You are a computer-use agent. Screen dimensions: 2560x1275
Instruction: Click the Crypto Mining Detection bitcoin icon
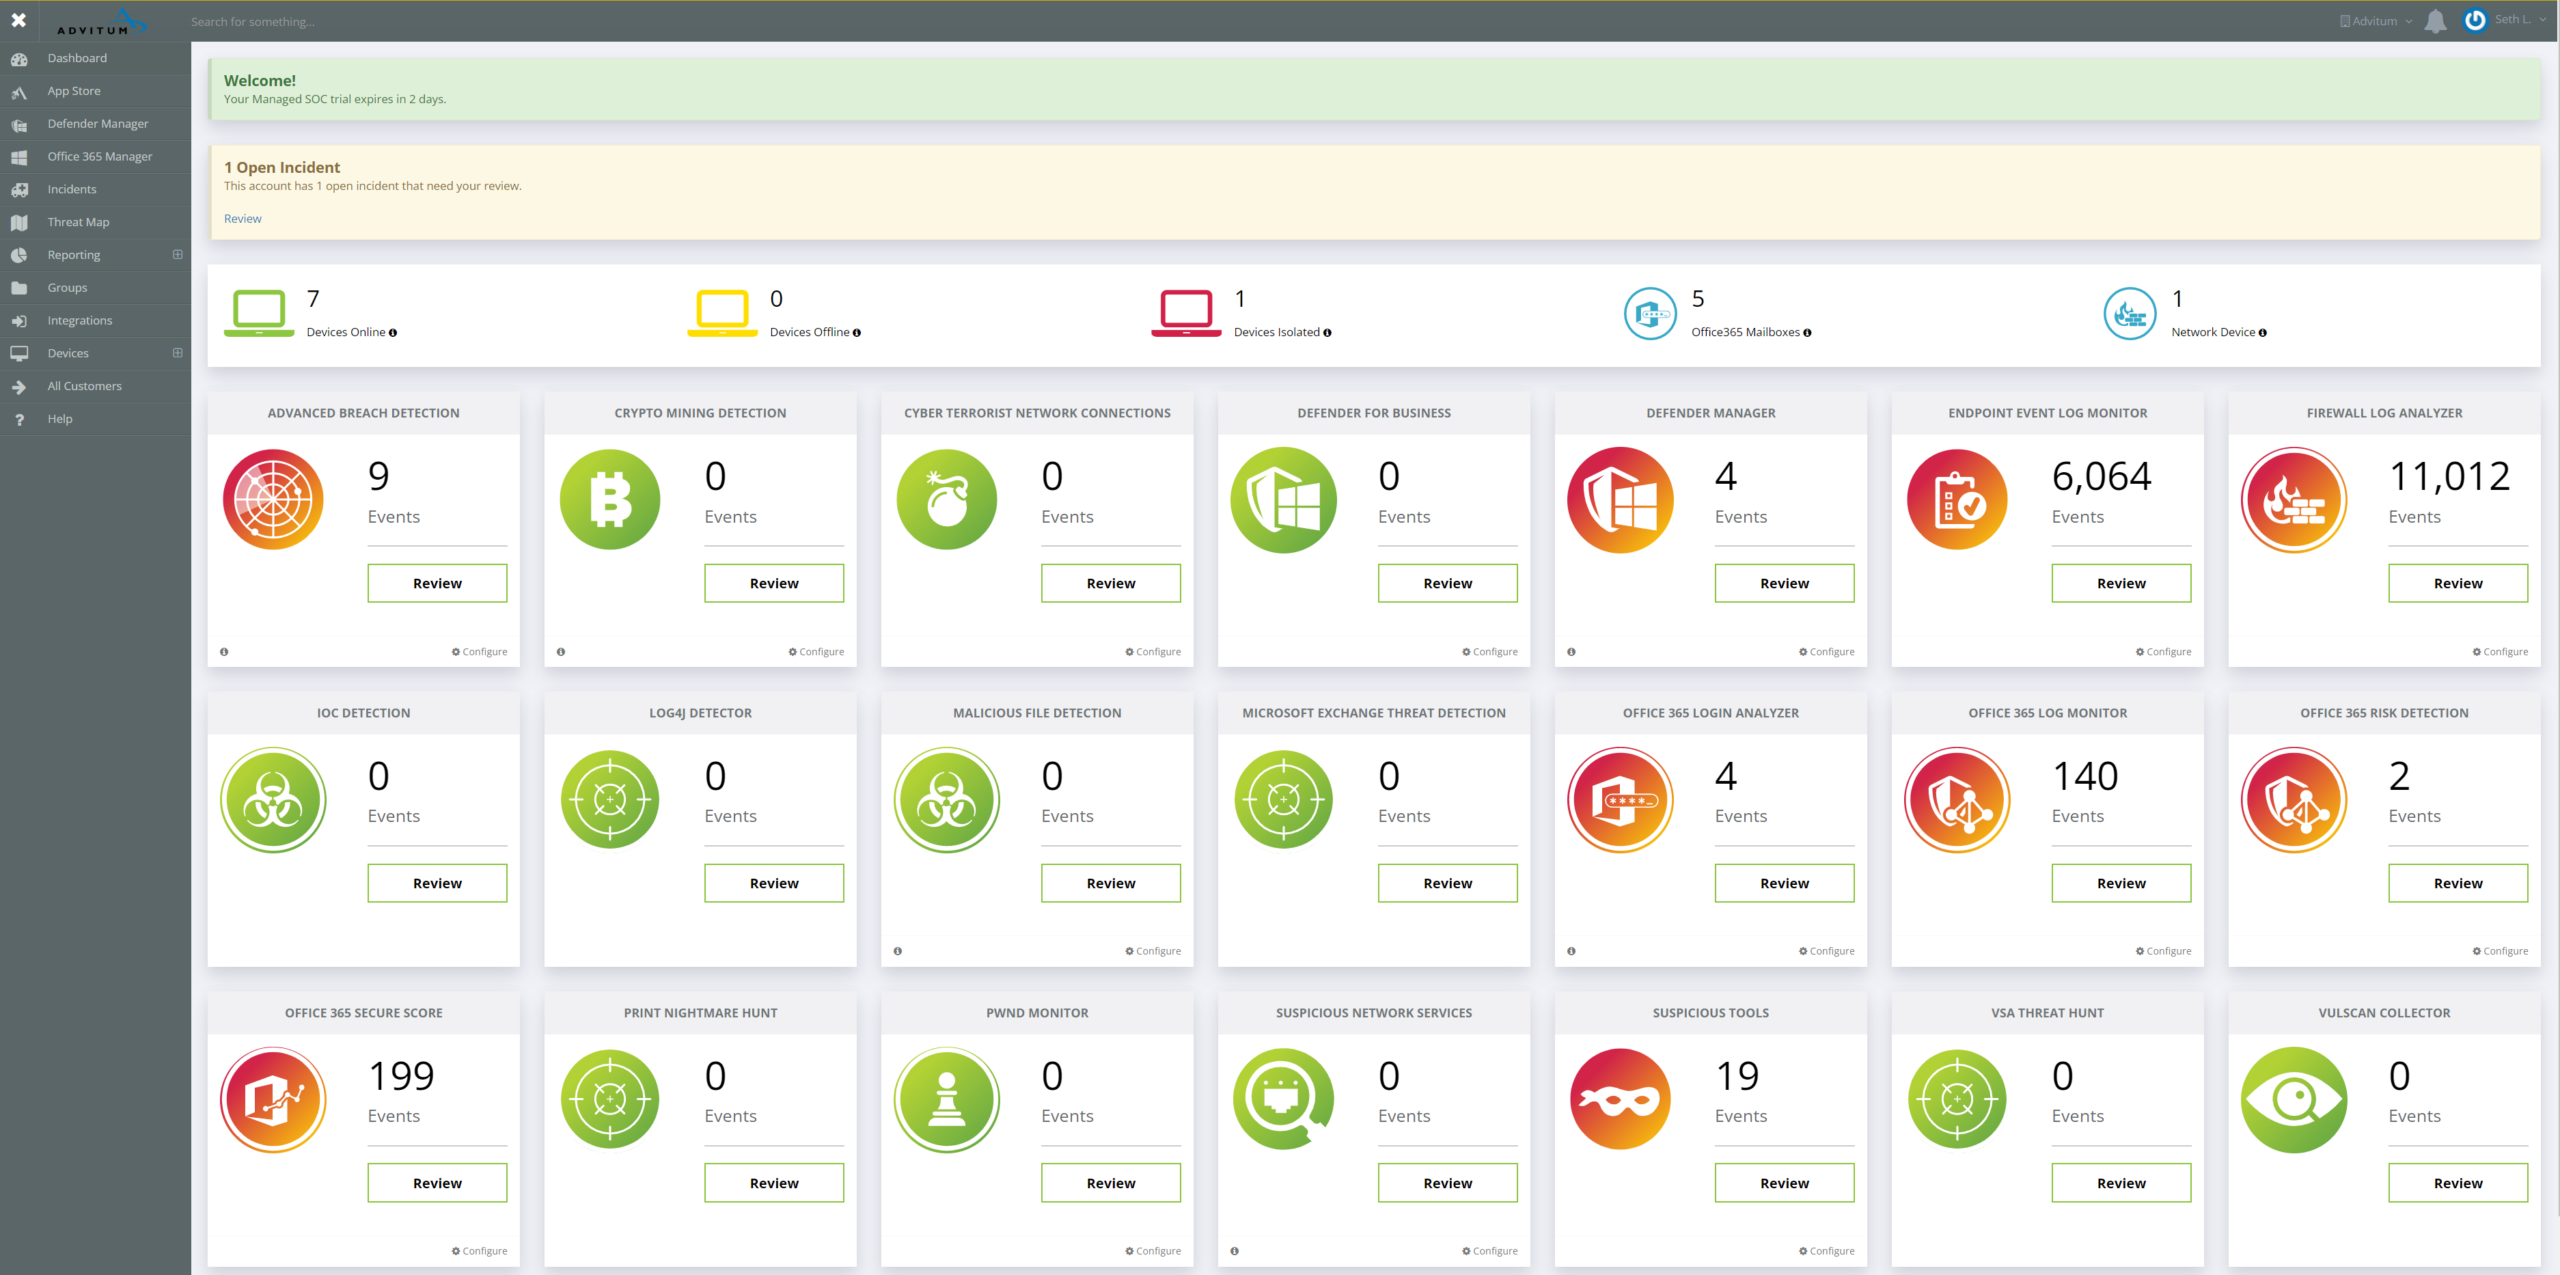click(610, 499)
